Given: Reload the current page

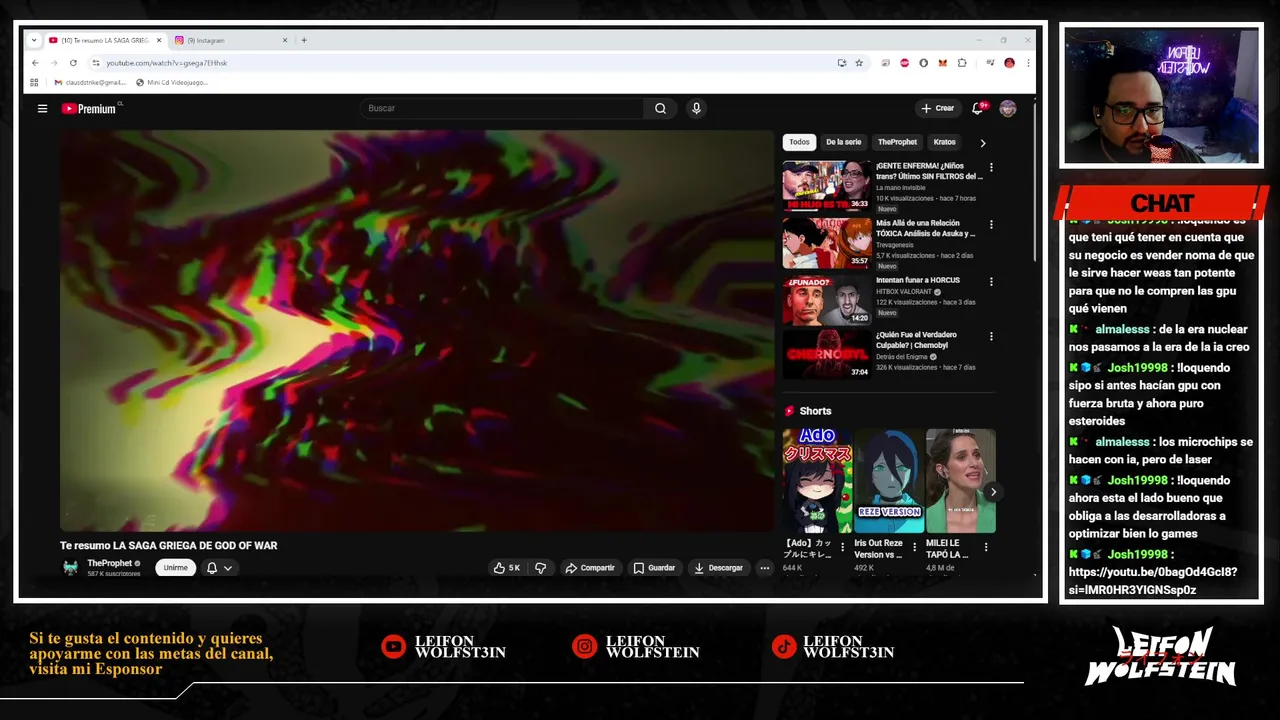Looking at the screenshot, I should point(73,63).
